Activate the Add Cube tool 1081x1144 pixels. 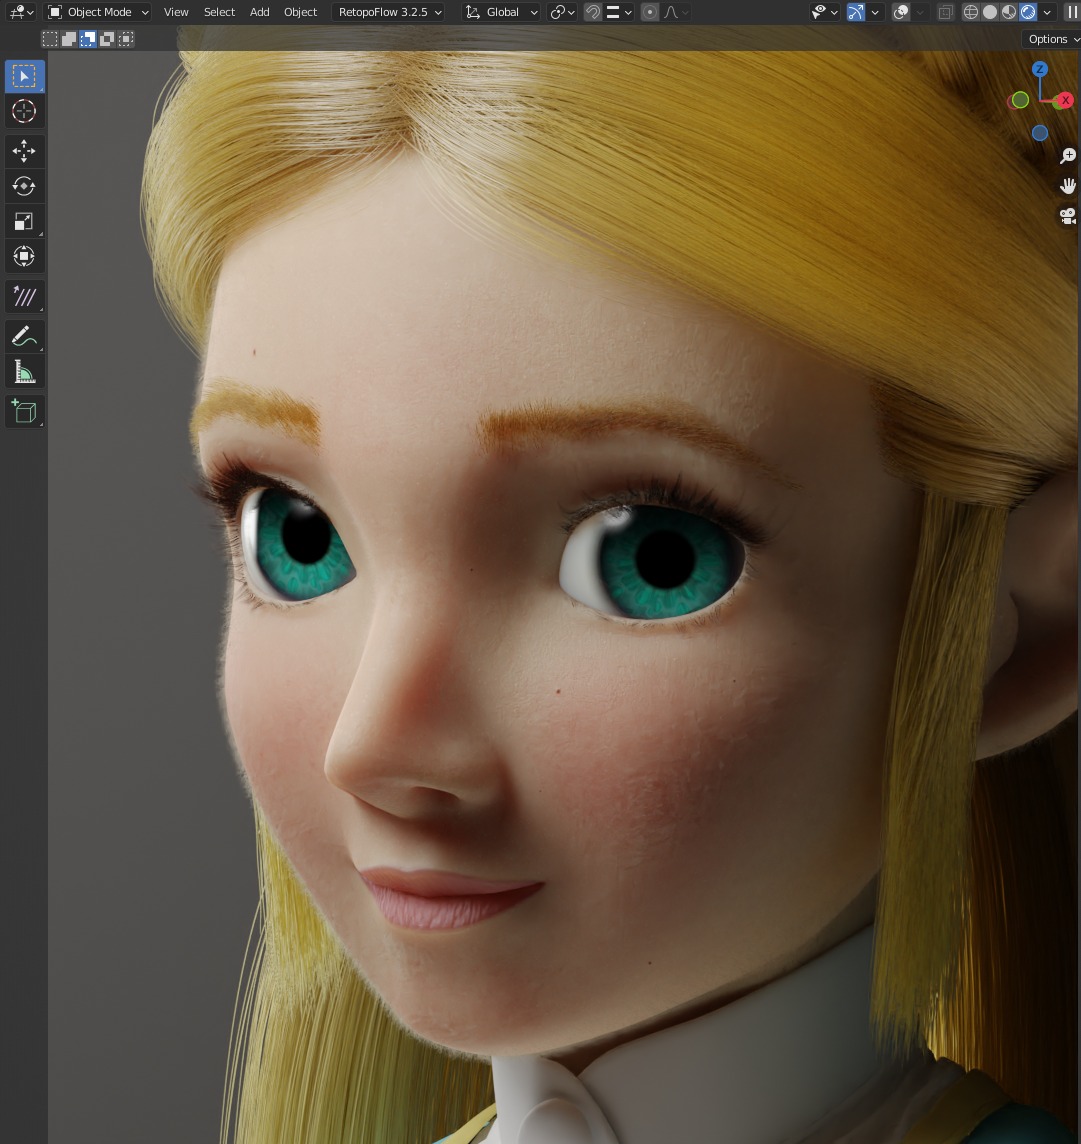pos(24,411)
